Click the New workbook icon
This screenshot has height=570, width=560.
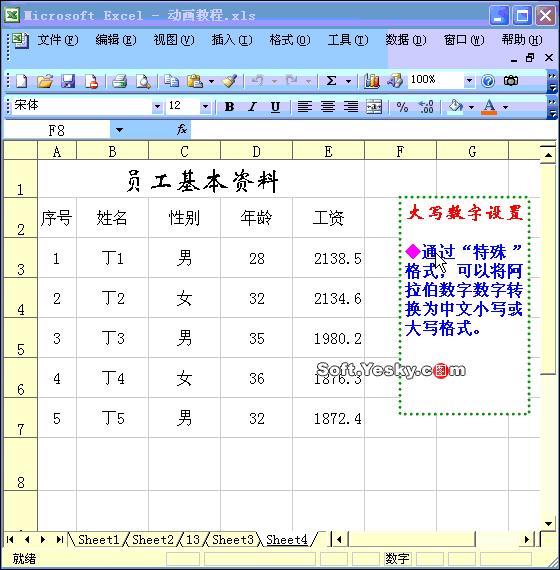click(x=21, y=81)
